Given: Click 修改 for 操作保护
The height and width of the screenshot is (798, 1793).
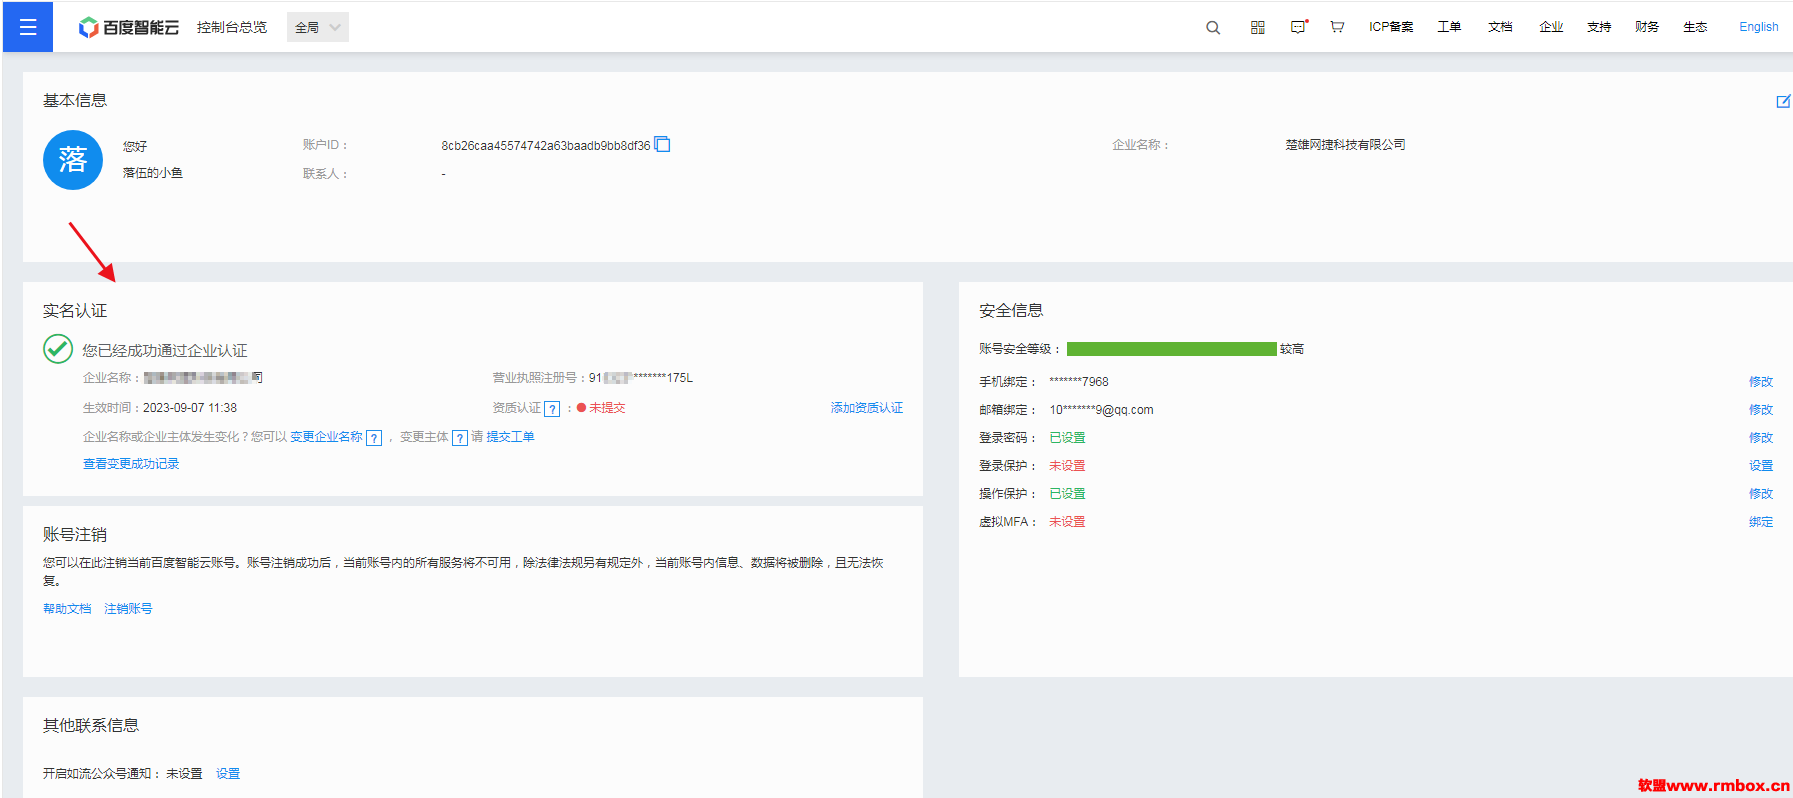Looking at the screenshot, I should [1761, 494].
